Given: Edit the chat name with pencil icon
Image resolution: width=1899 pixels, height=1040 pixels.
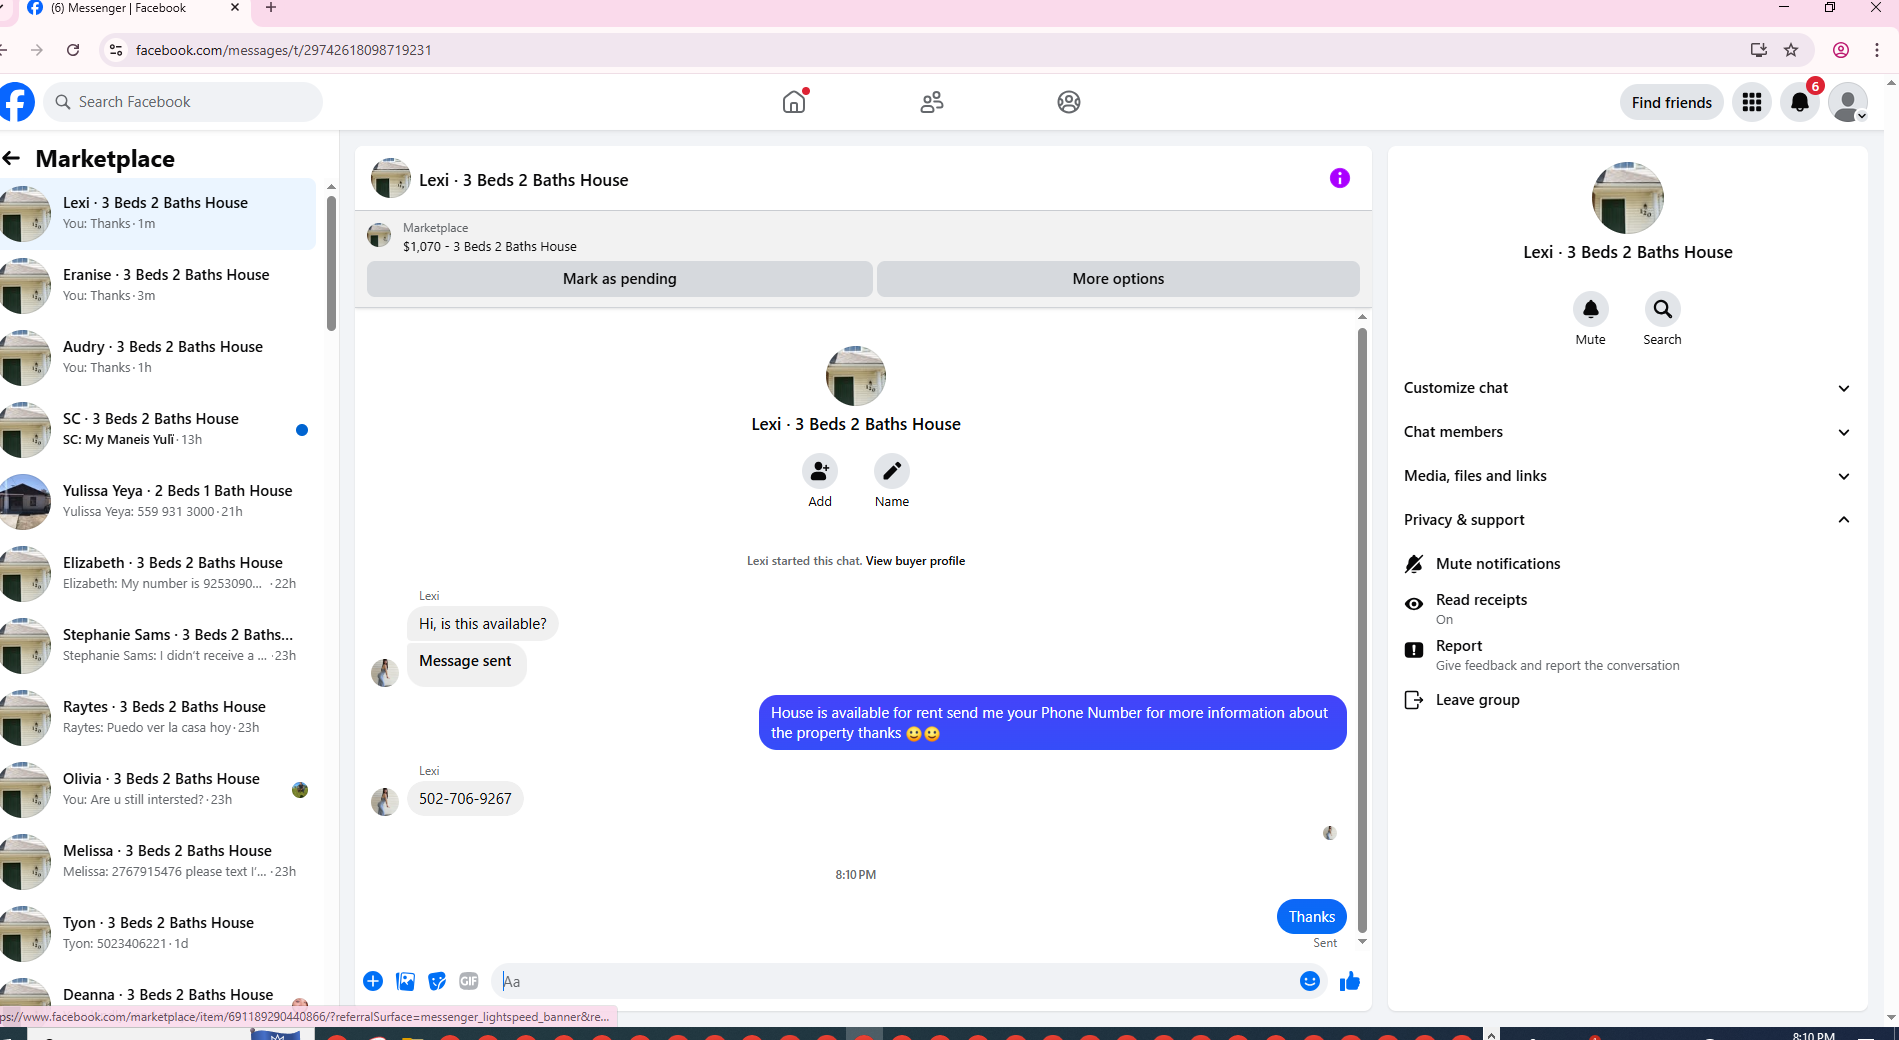Looking at the screenshot, I should coord(892,471).
